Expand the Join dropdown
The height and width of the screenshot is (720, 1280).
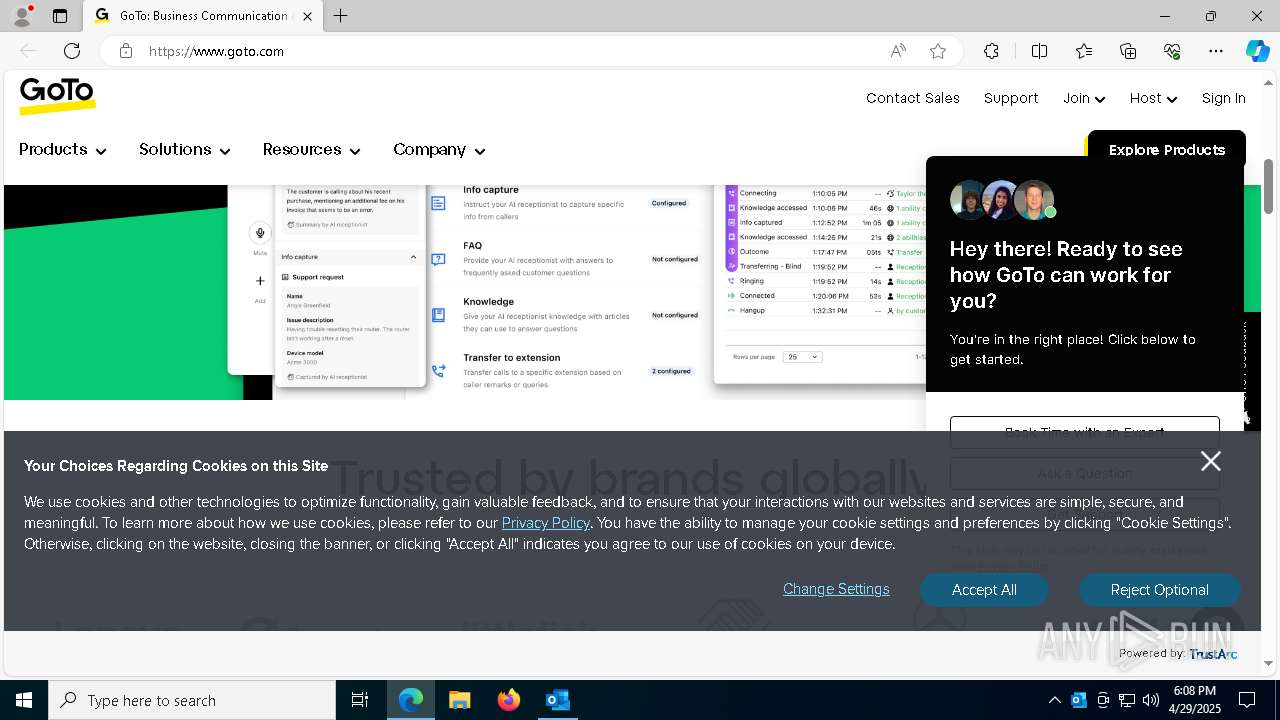click(1084, 98)
